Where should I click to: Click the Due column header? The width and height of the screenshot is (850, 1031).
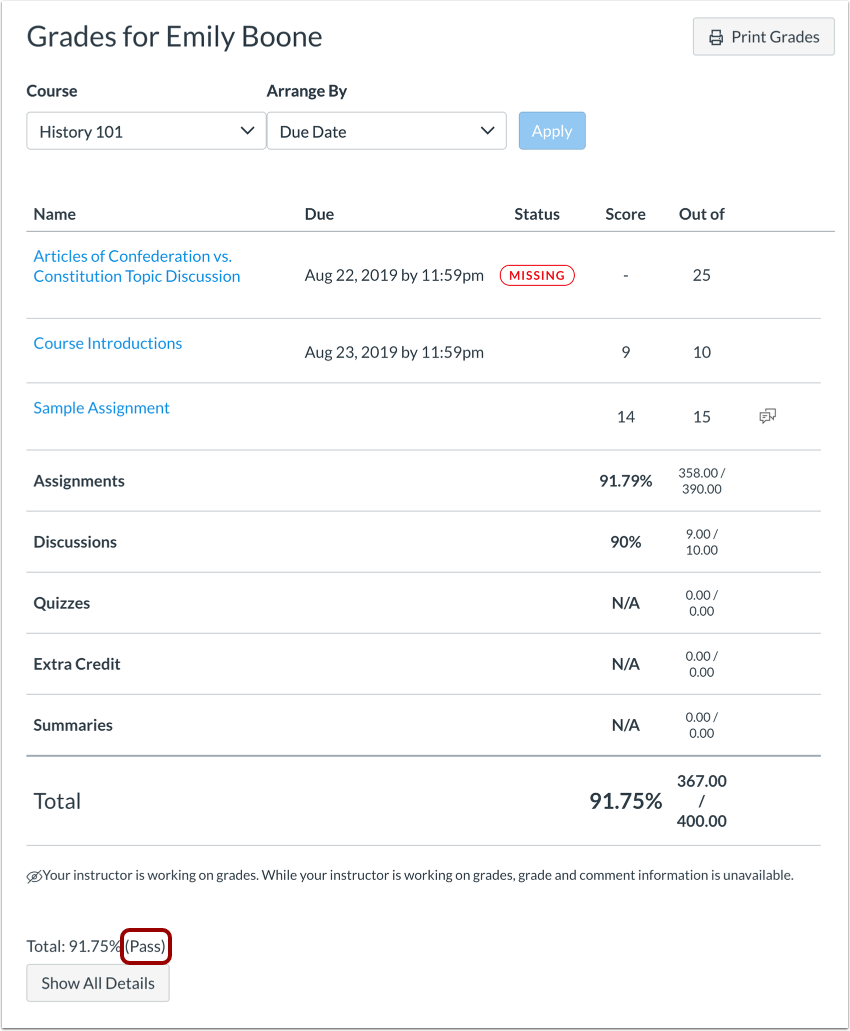[319, 214]
